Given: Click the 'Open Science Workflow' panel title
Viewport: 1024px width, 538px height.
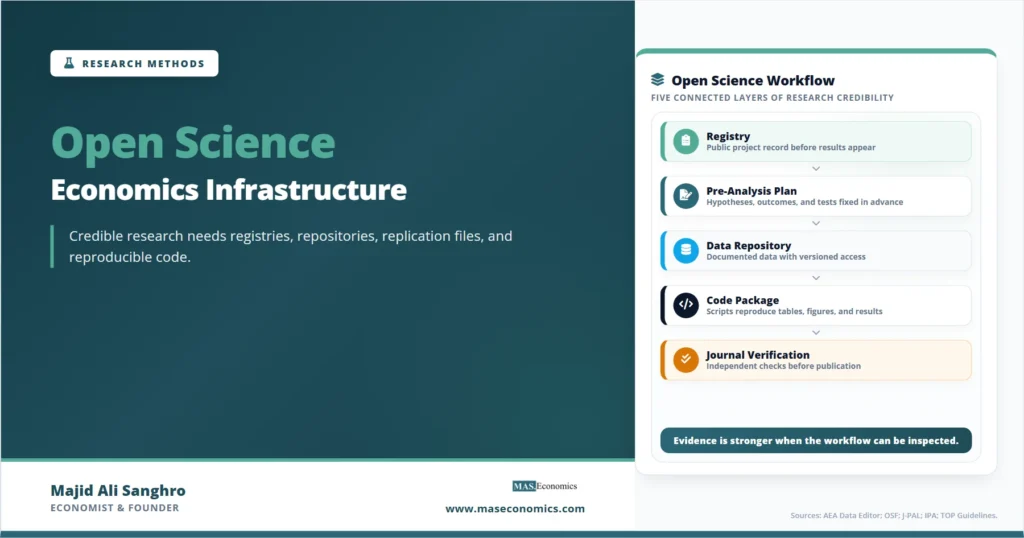Looking at the screenshot, I should (x=753, y=80).
